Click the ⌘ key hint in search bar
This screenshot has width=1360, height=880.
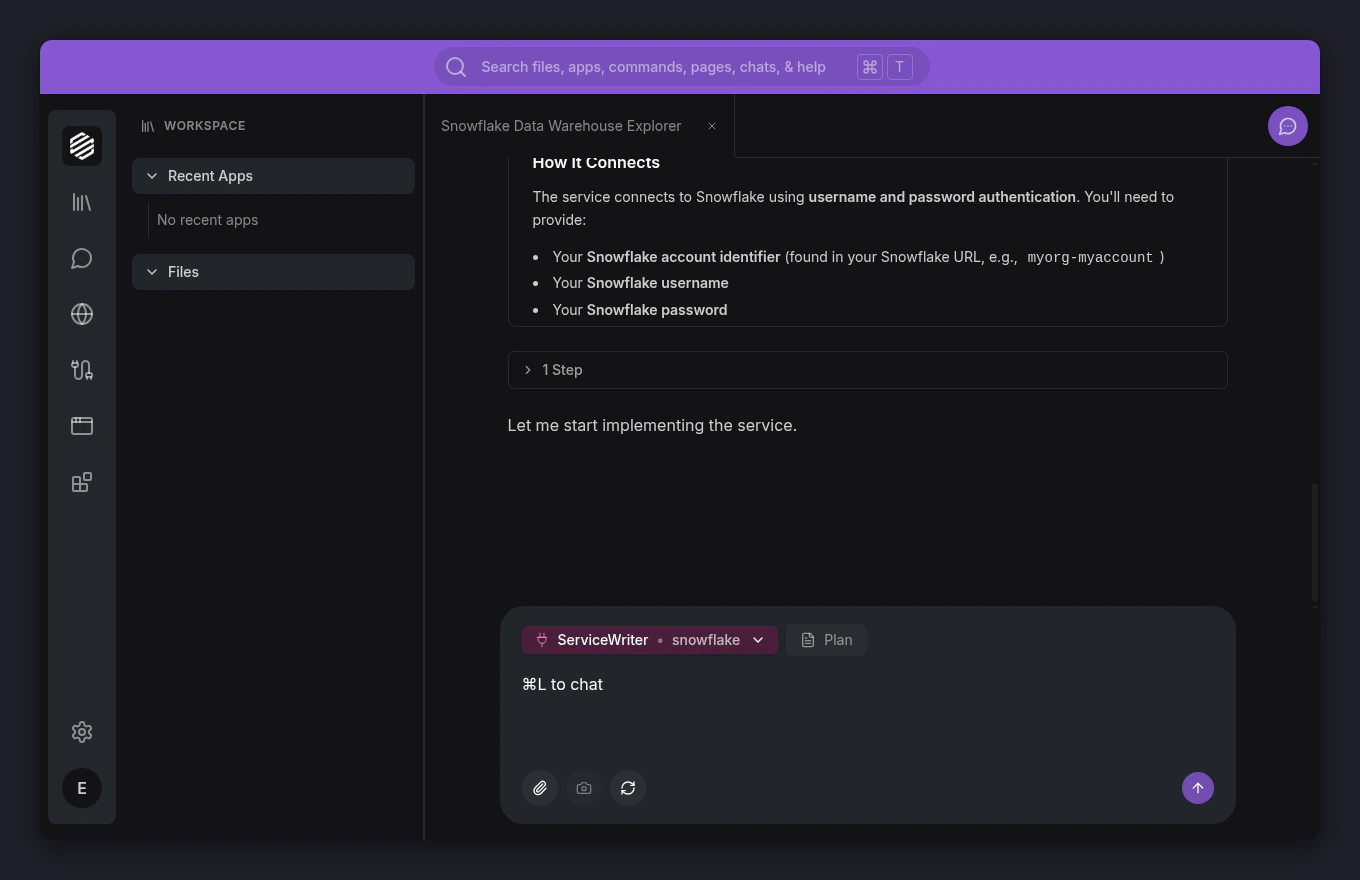pyautogui.click(x=870, y=67)
